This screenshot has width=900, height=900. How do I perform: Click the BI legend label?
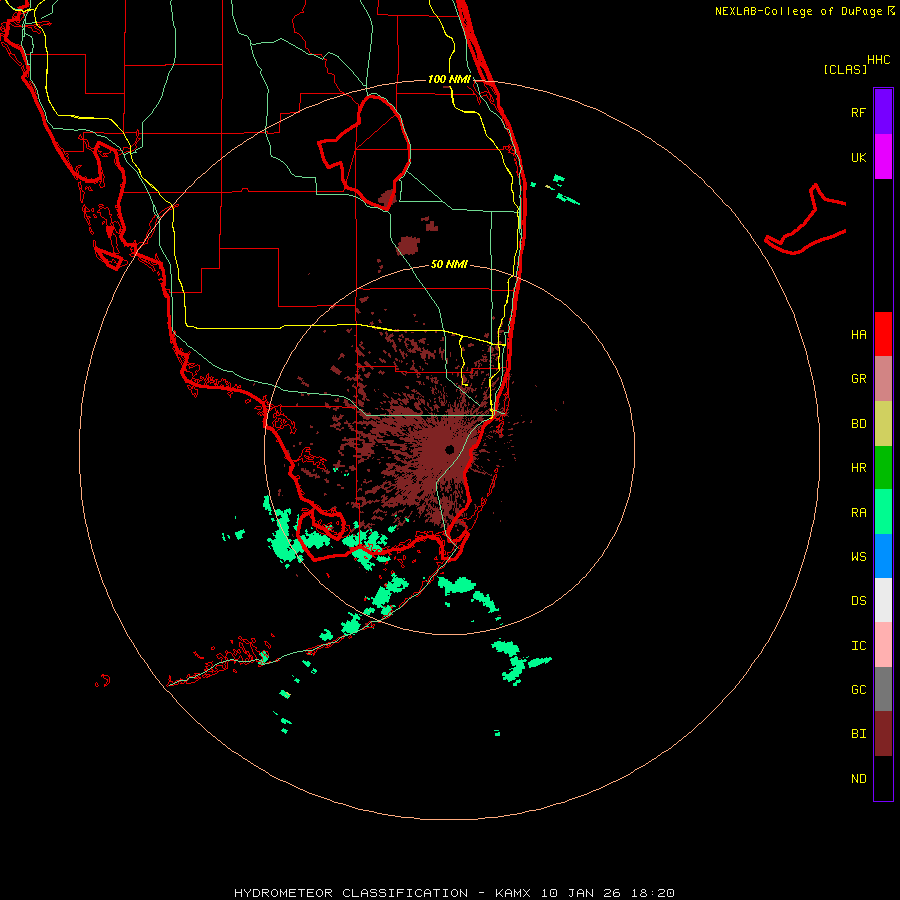point(858,734)
